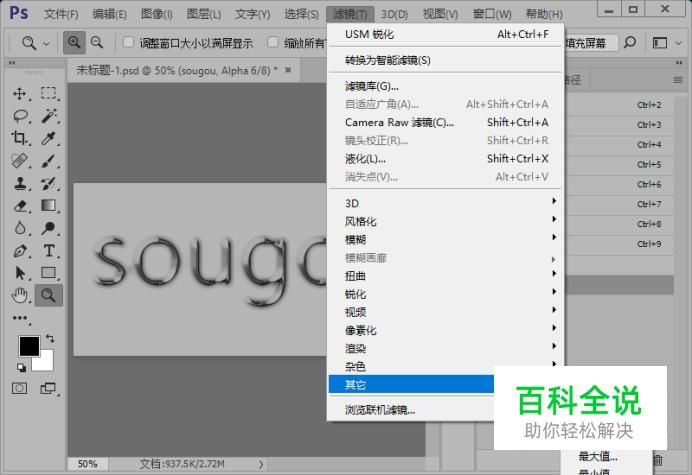Click Zoom Out mode in options bar
The height and width of the screenshot is (475, 692).
(x=97, y=43)
